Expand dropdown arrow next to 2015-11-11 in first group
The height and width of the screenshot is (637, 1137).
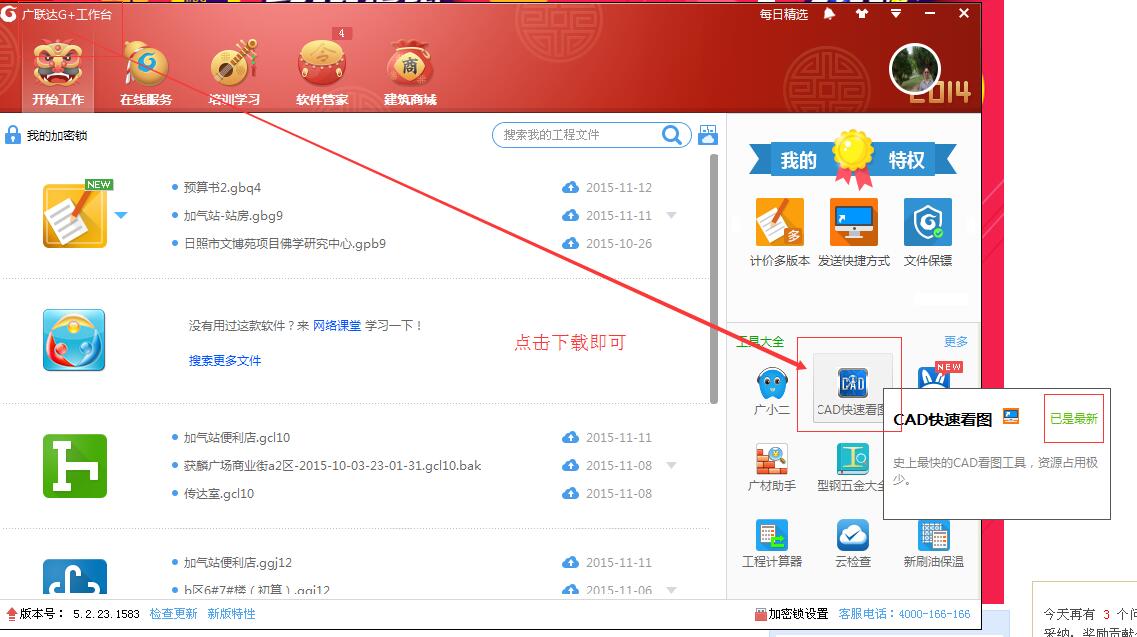tap(671, 215)
